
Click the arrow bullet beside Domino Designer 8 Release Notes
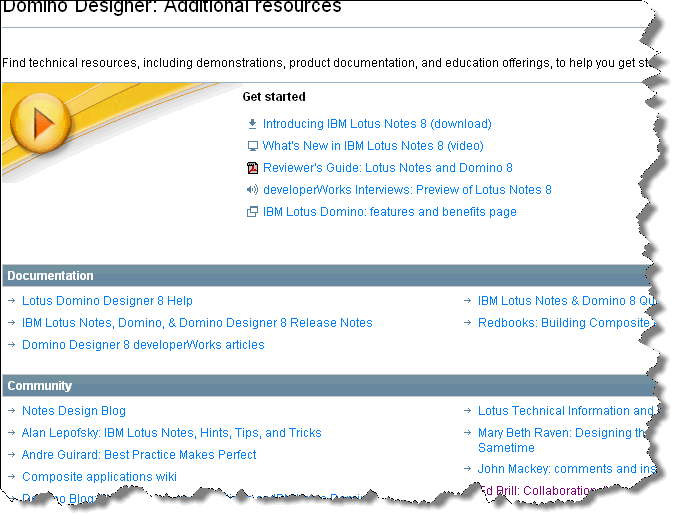(x=12, y=323)
